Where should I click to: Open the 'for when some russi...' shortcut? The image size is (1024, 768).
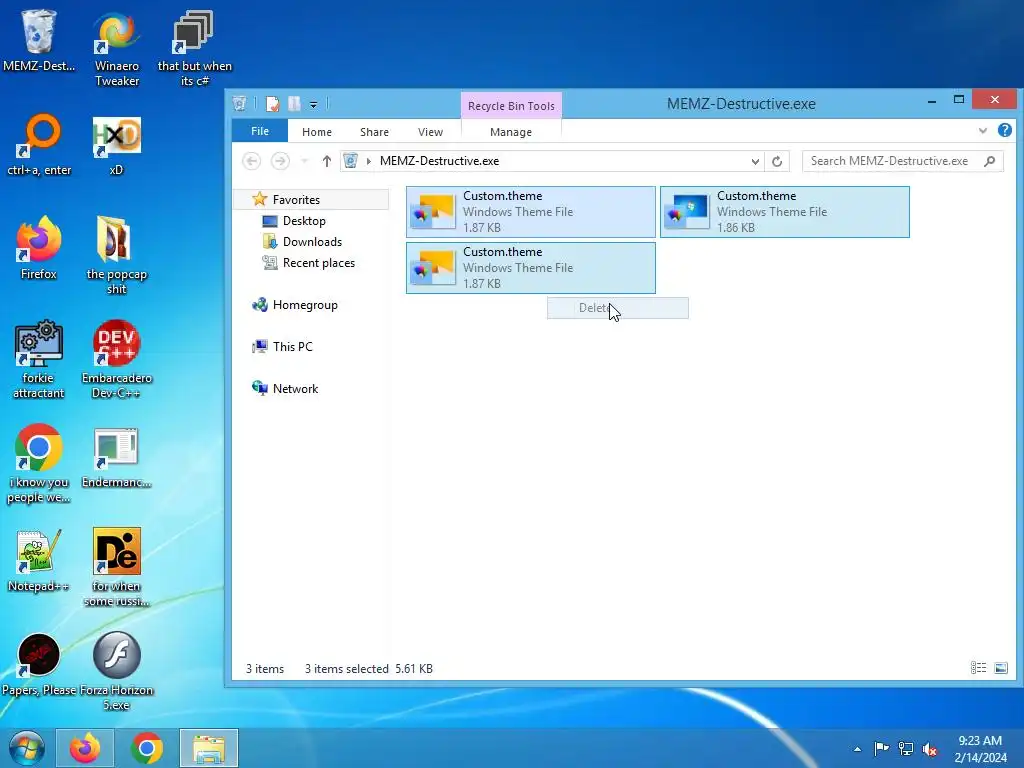coord(117,568)
